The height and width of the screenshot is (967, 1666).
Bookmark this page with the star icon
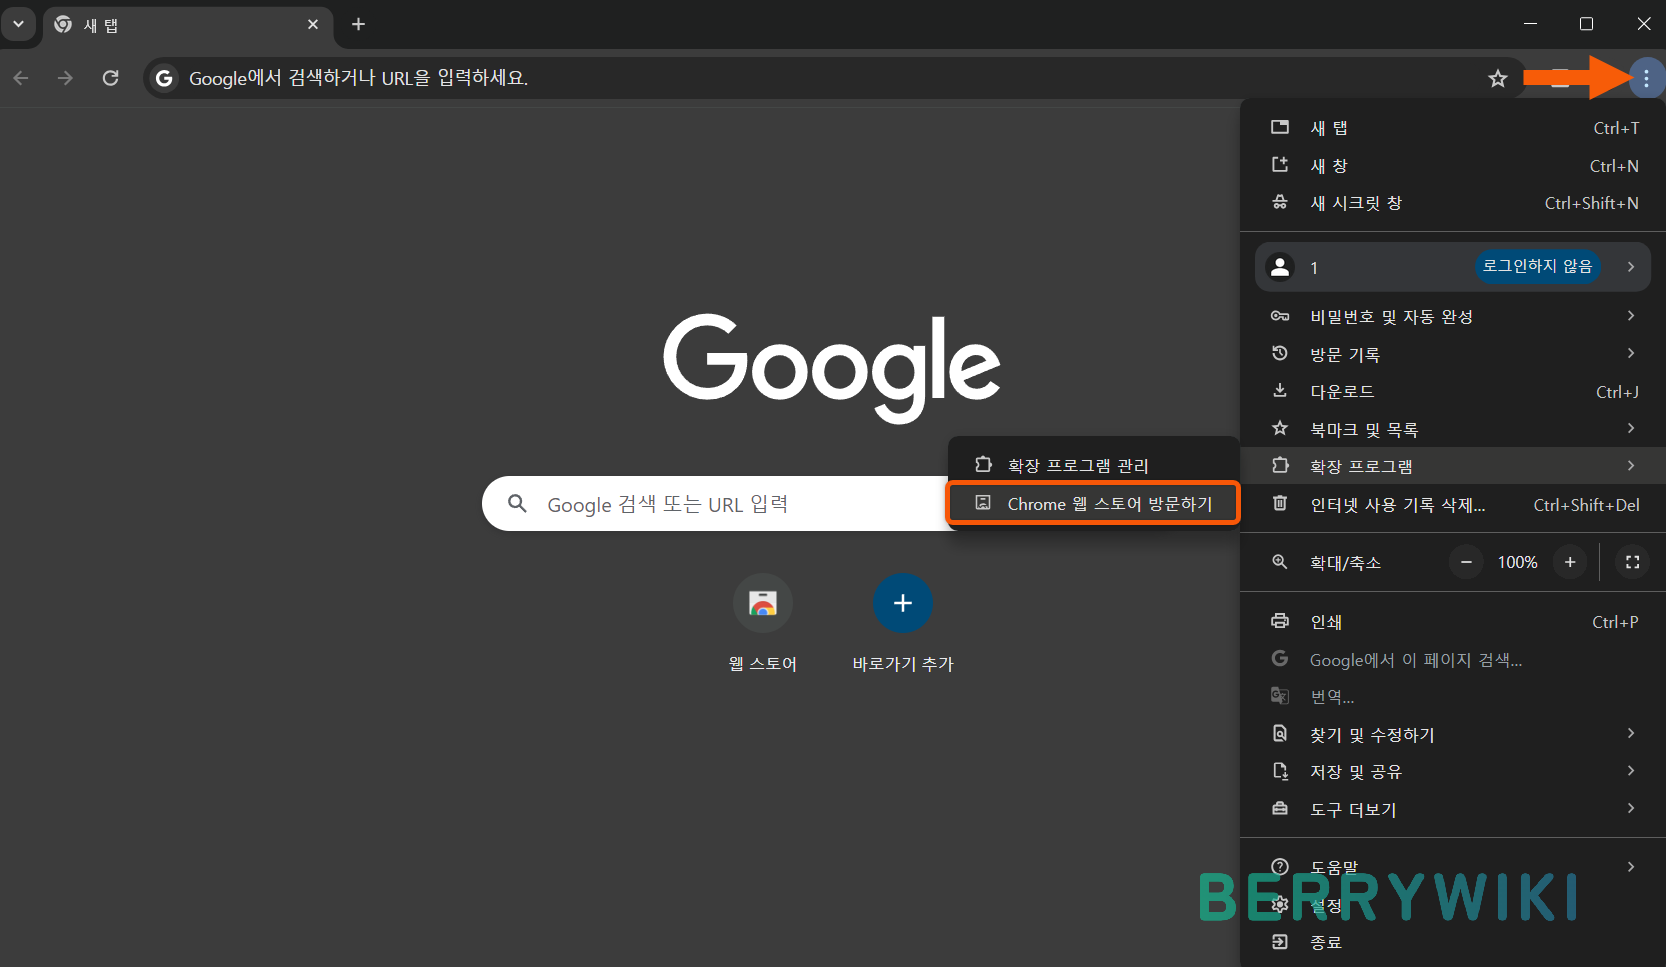click(x=1497, y=78)
